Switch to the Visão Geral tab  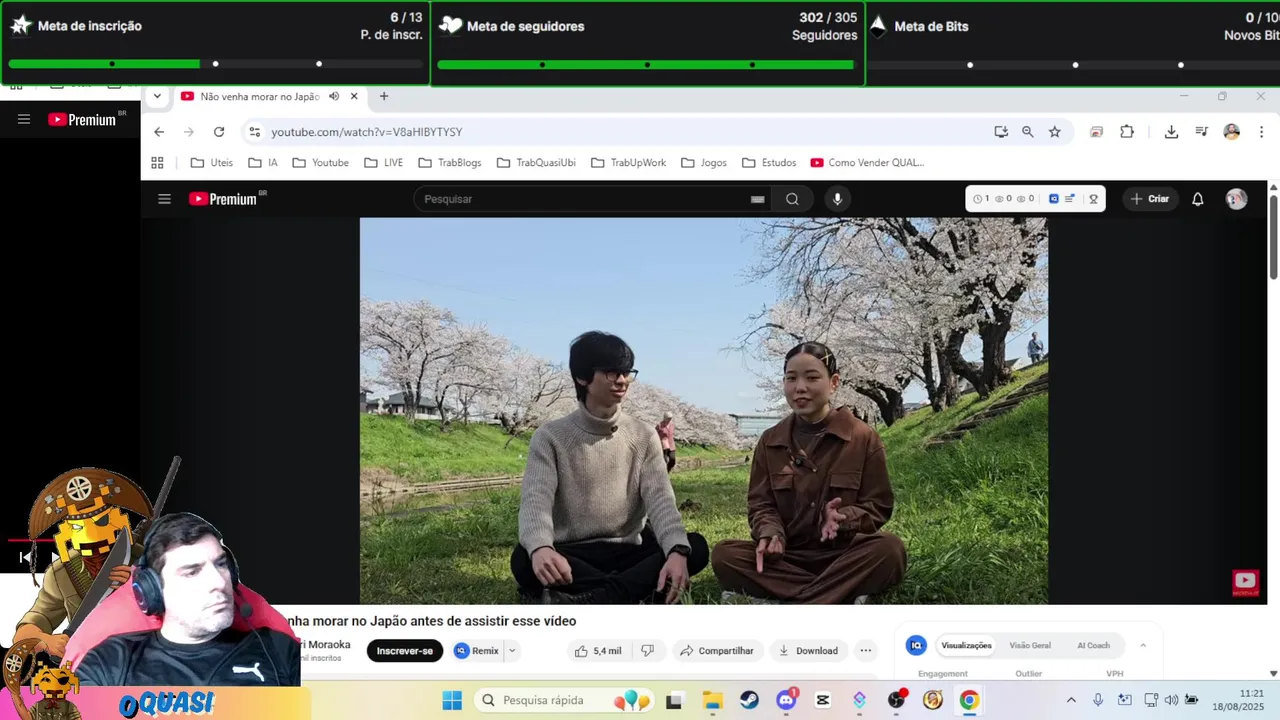1030,645
